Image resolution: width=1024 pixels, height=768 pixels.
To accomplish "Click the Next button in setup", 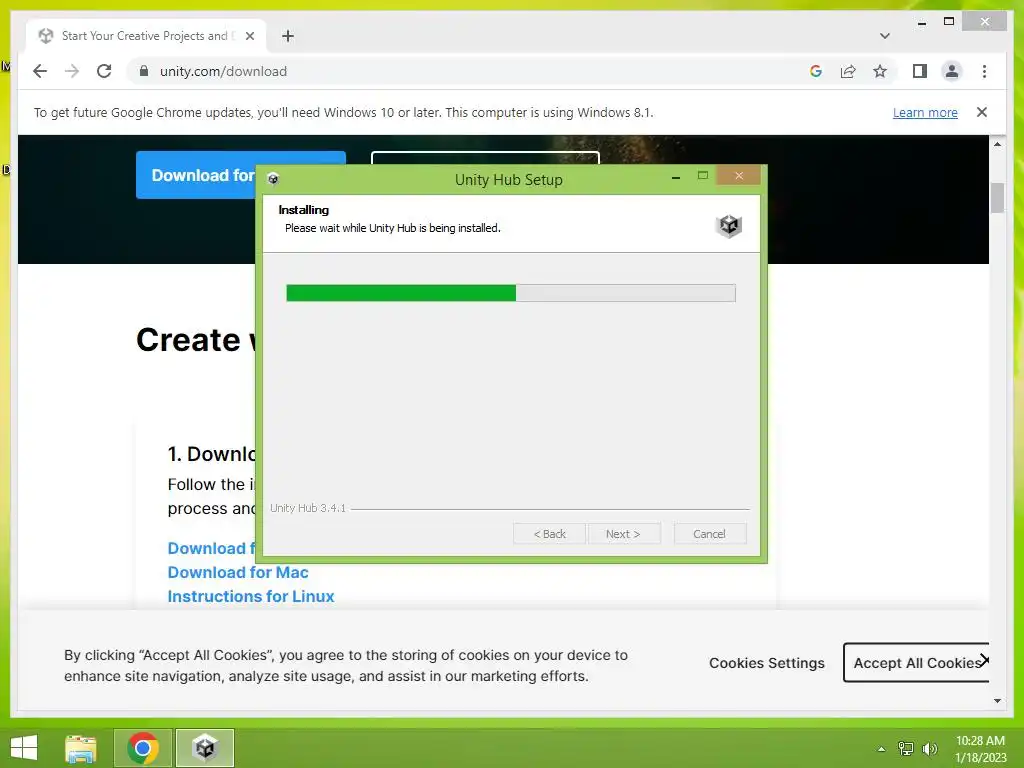I will tap(624, 534).
